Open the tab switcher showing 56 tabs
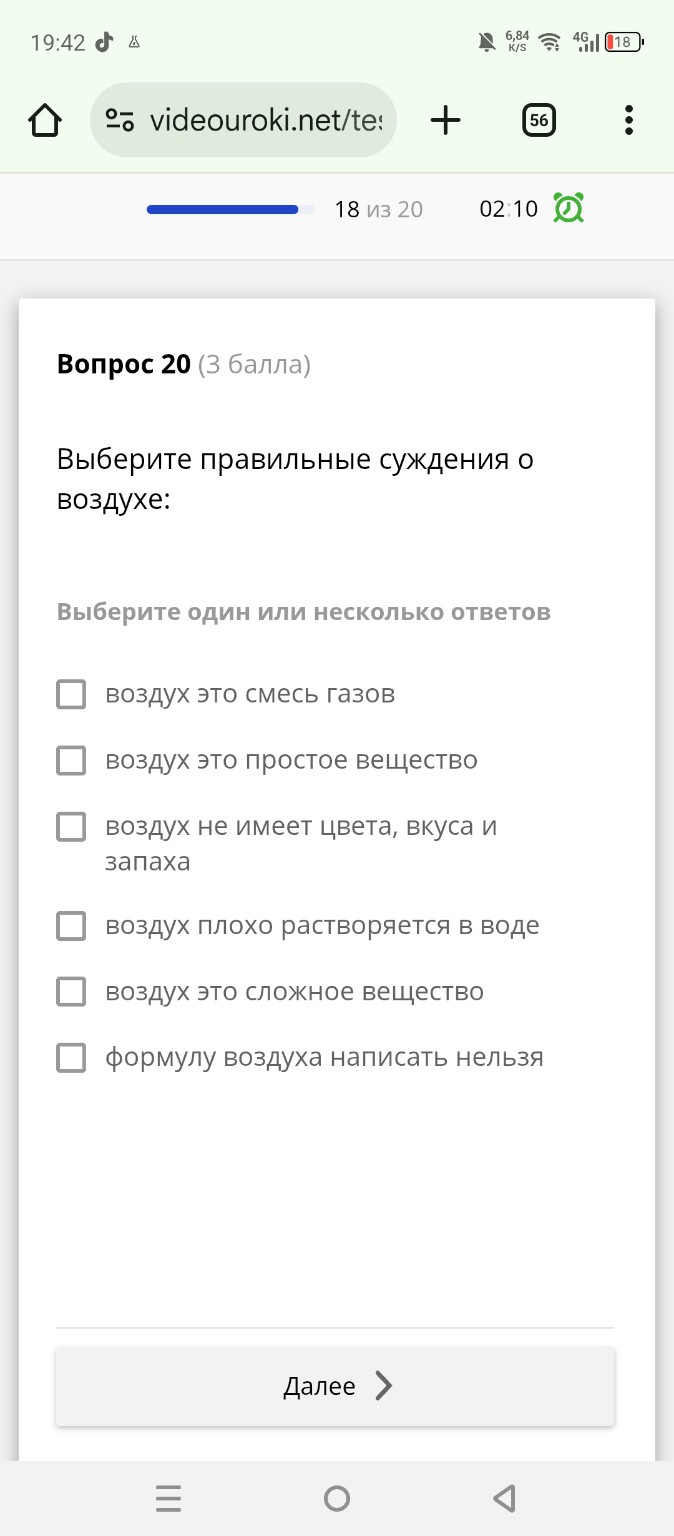 tap(538, 119)
